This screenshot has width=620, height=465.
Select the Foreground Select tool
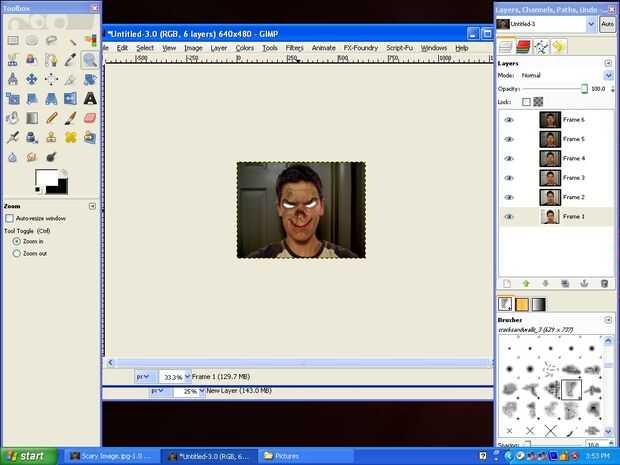(x=32, y=60)
